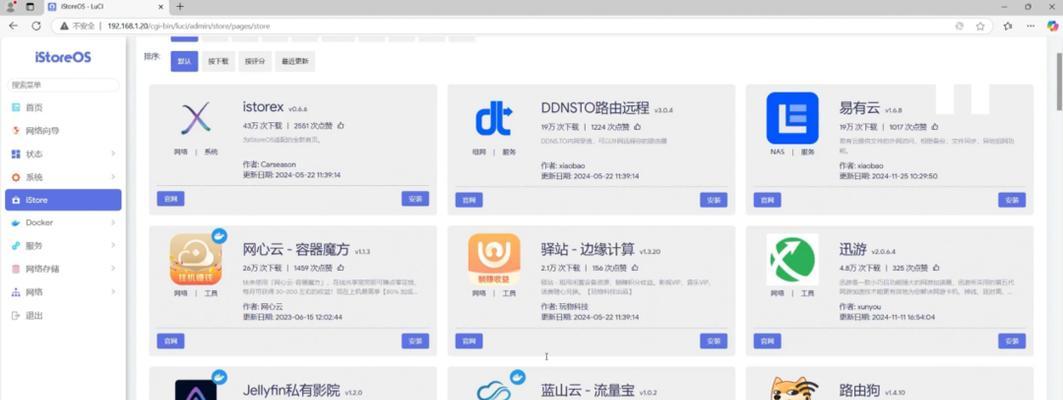
Task: Click the 网络存储 pink storage icon
Action: (16, 268)
